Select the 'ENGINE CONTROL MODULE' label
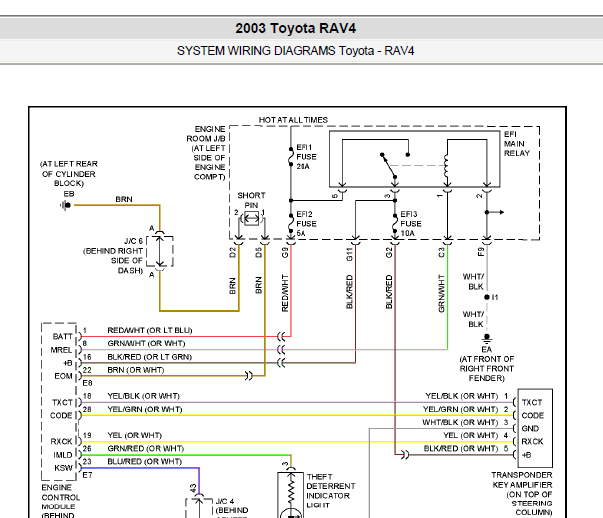This screenshot has width=603, height=518. click(61, 497)
